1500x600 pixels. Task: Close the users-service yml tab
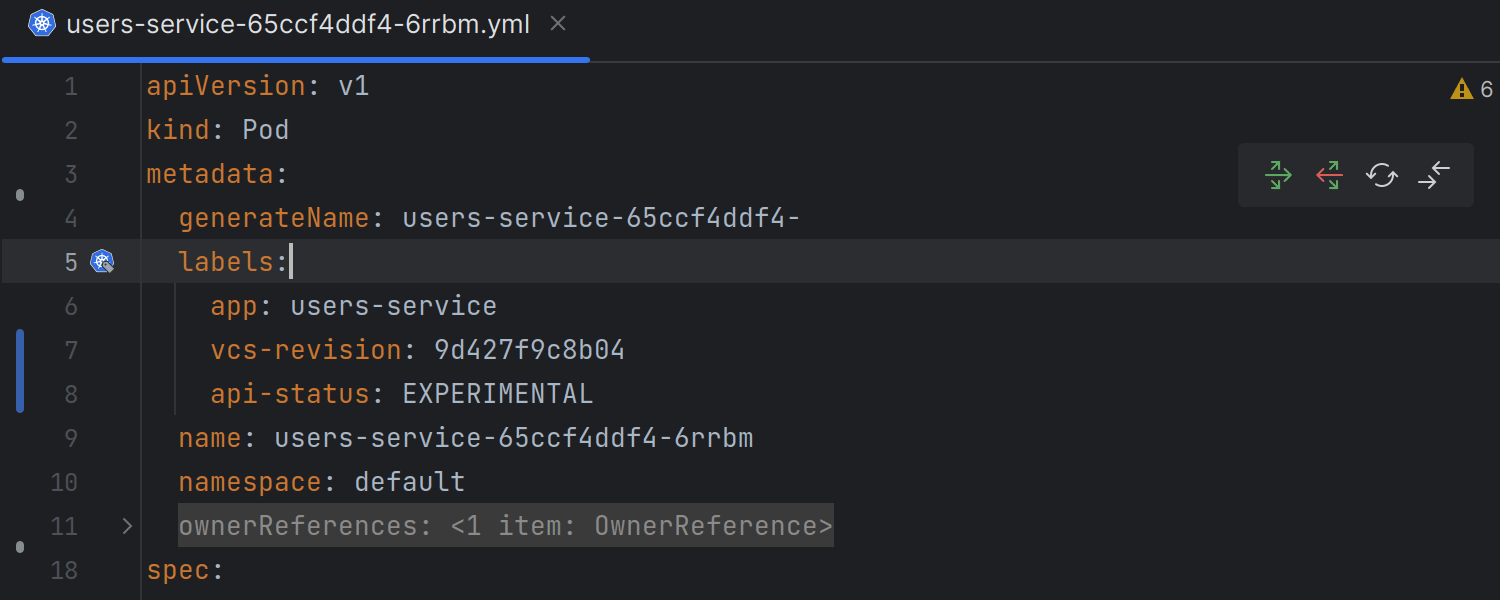[x=558, y=23]
